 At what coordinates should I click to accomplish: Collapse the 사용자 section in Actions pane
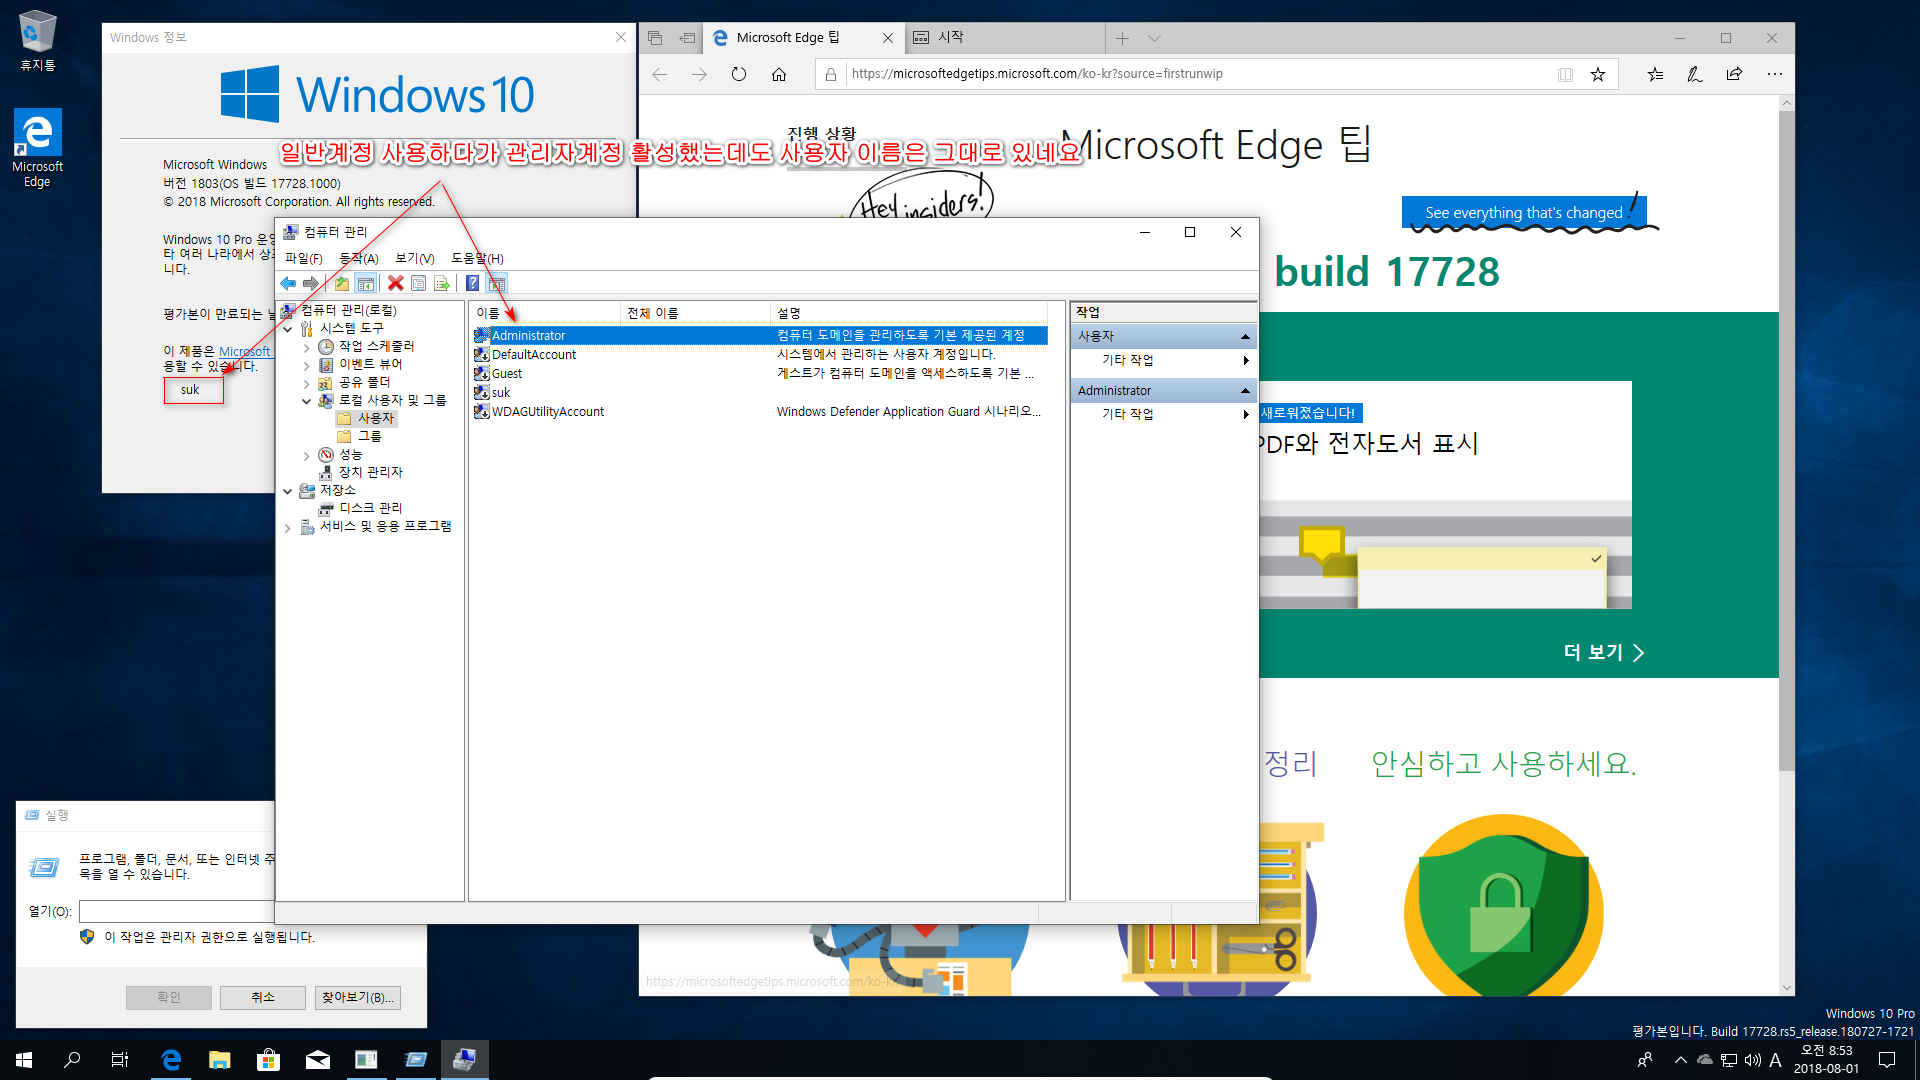click(1245, 337)
